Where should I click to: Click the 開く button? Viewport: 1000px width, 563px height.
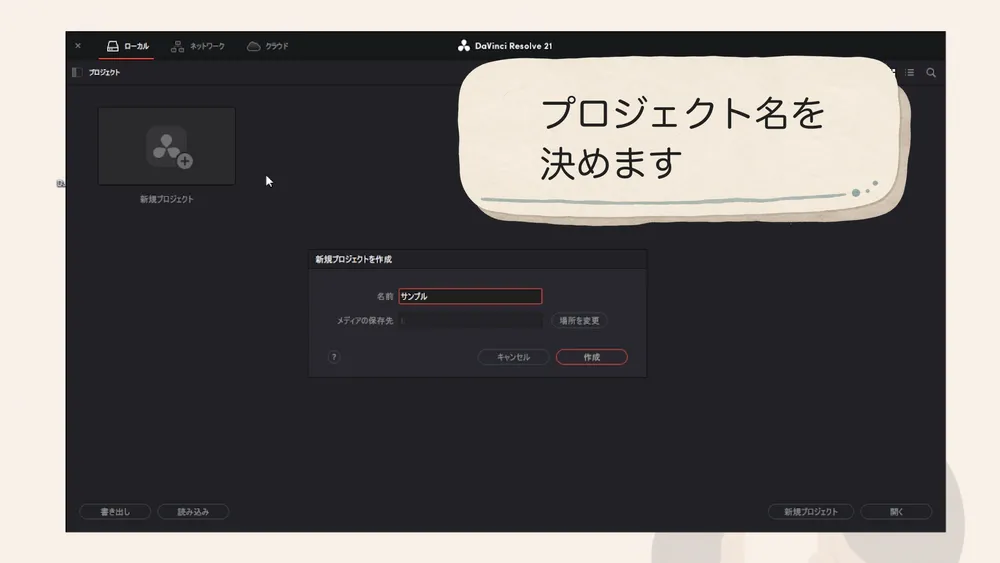point(896,511)
